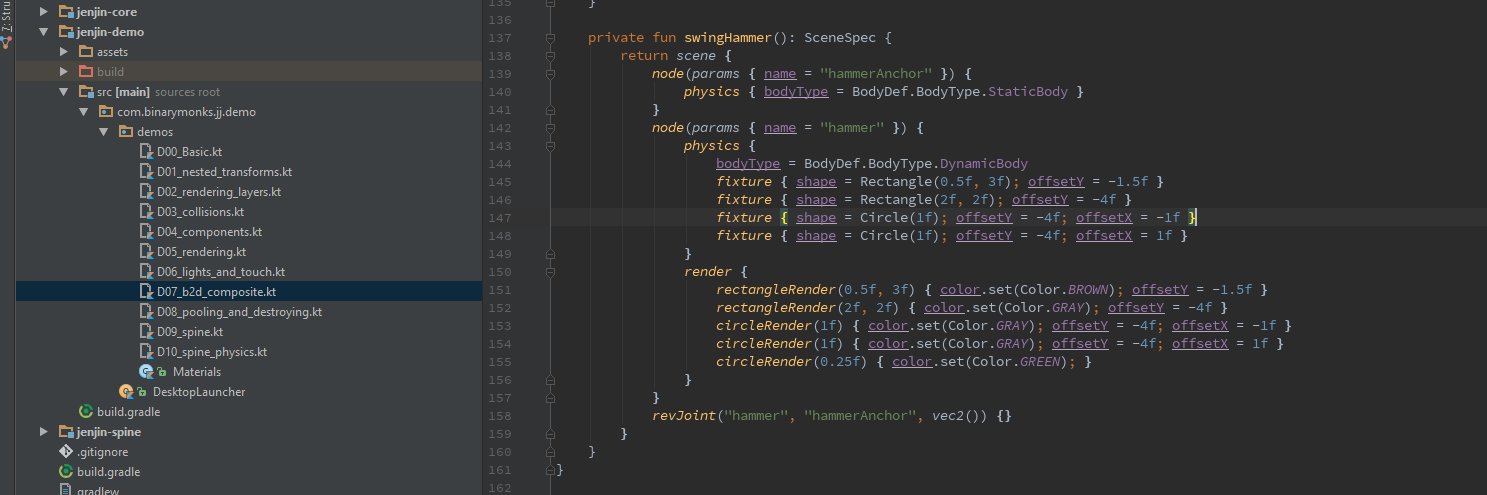Click the D02_rendering_layers.kt file icon
This screenshot has height=495, width=1487.
(146, 192)
